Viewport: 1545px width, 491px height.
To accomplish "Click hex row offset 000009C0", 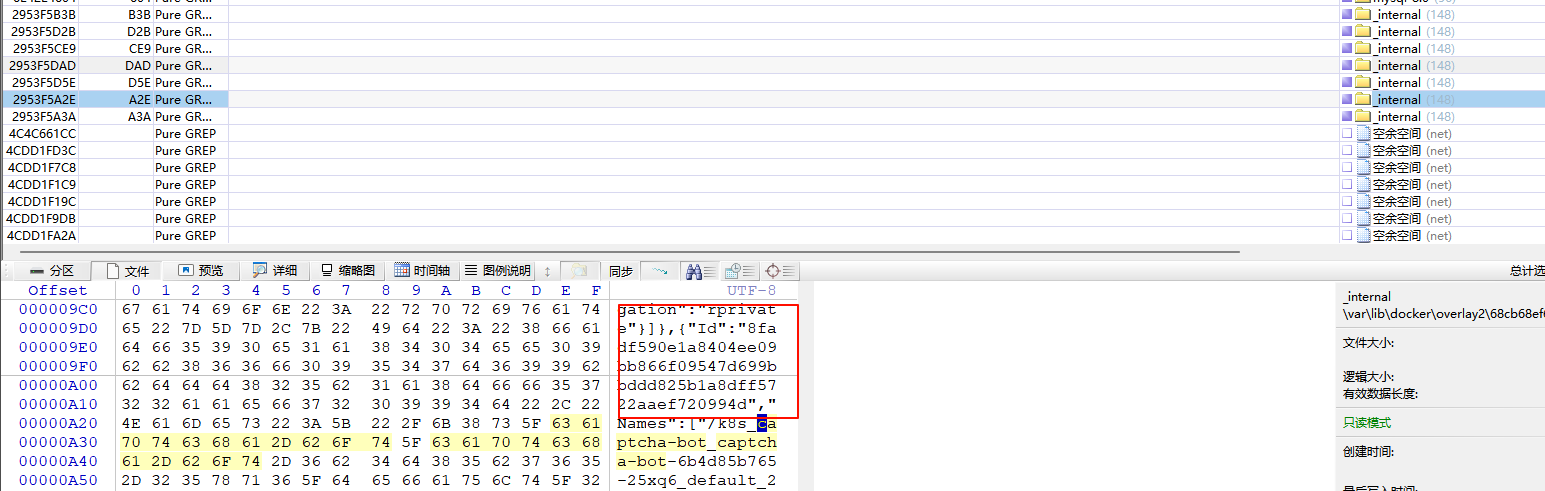I will [x=58, y=310].
